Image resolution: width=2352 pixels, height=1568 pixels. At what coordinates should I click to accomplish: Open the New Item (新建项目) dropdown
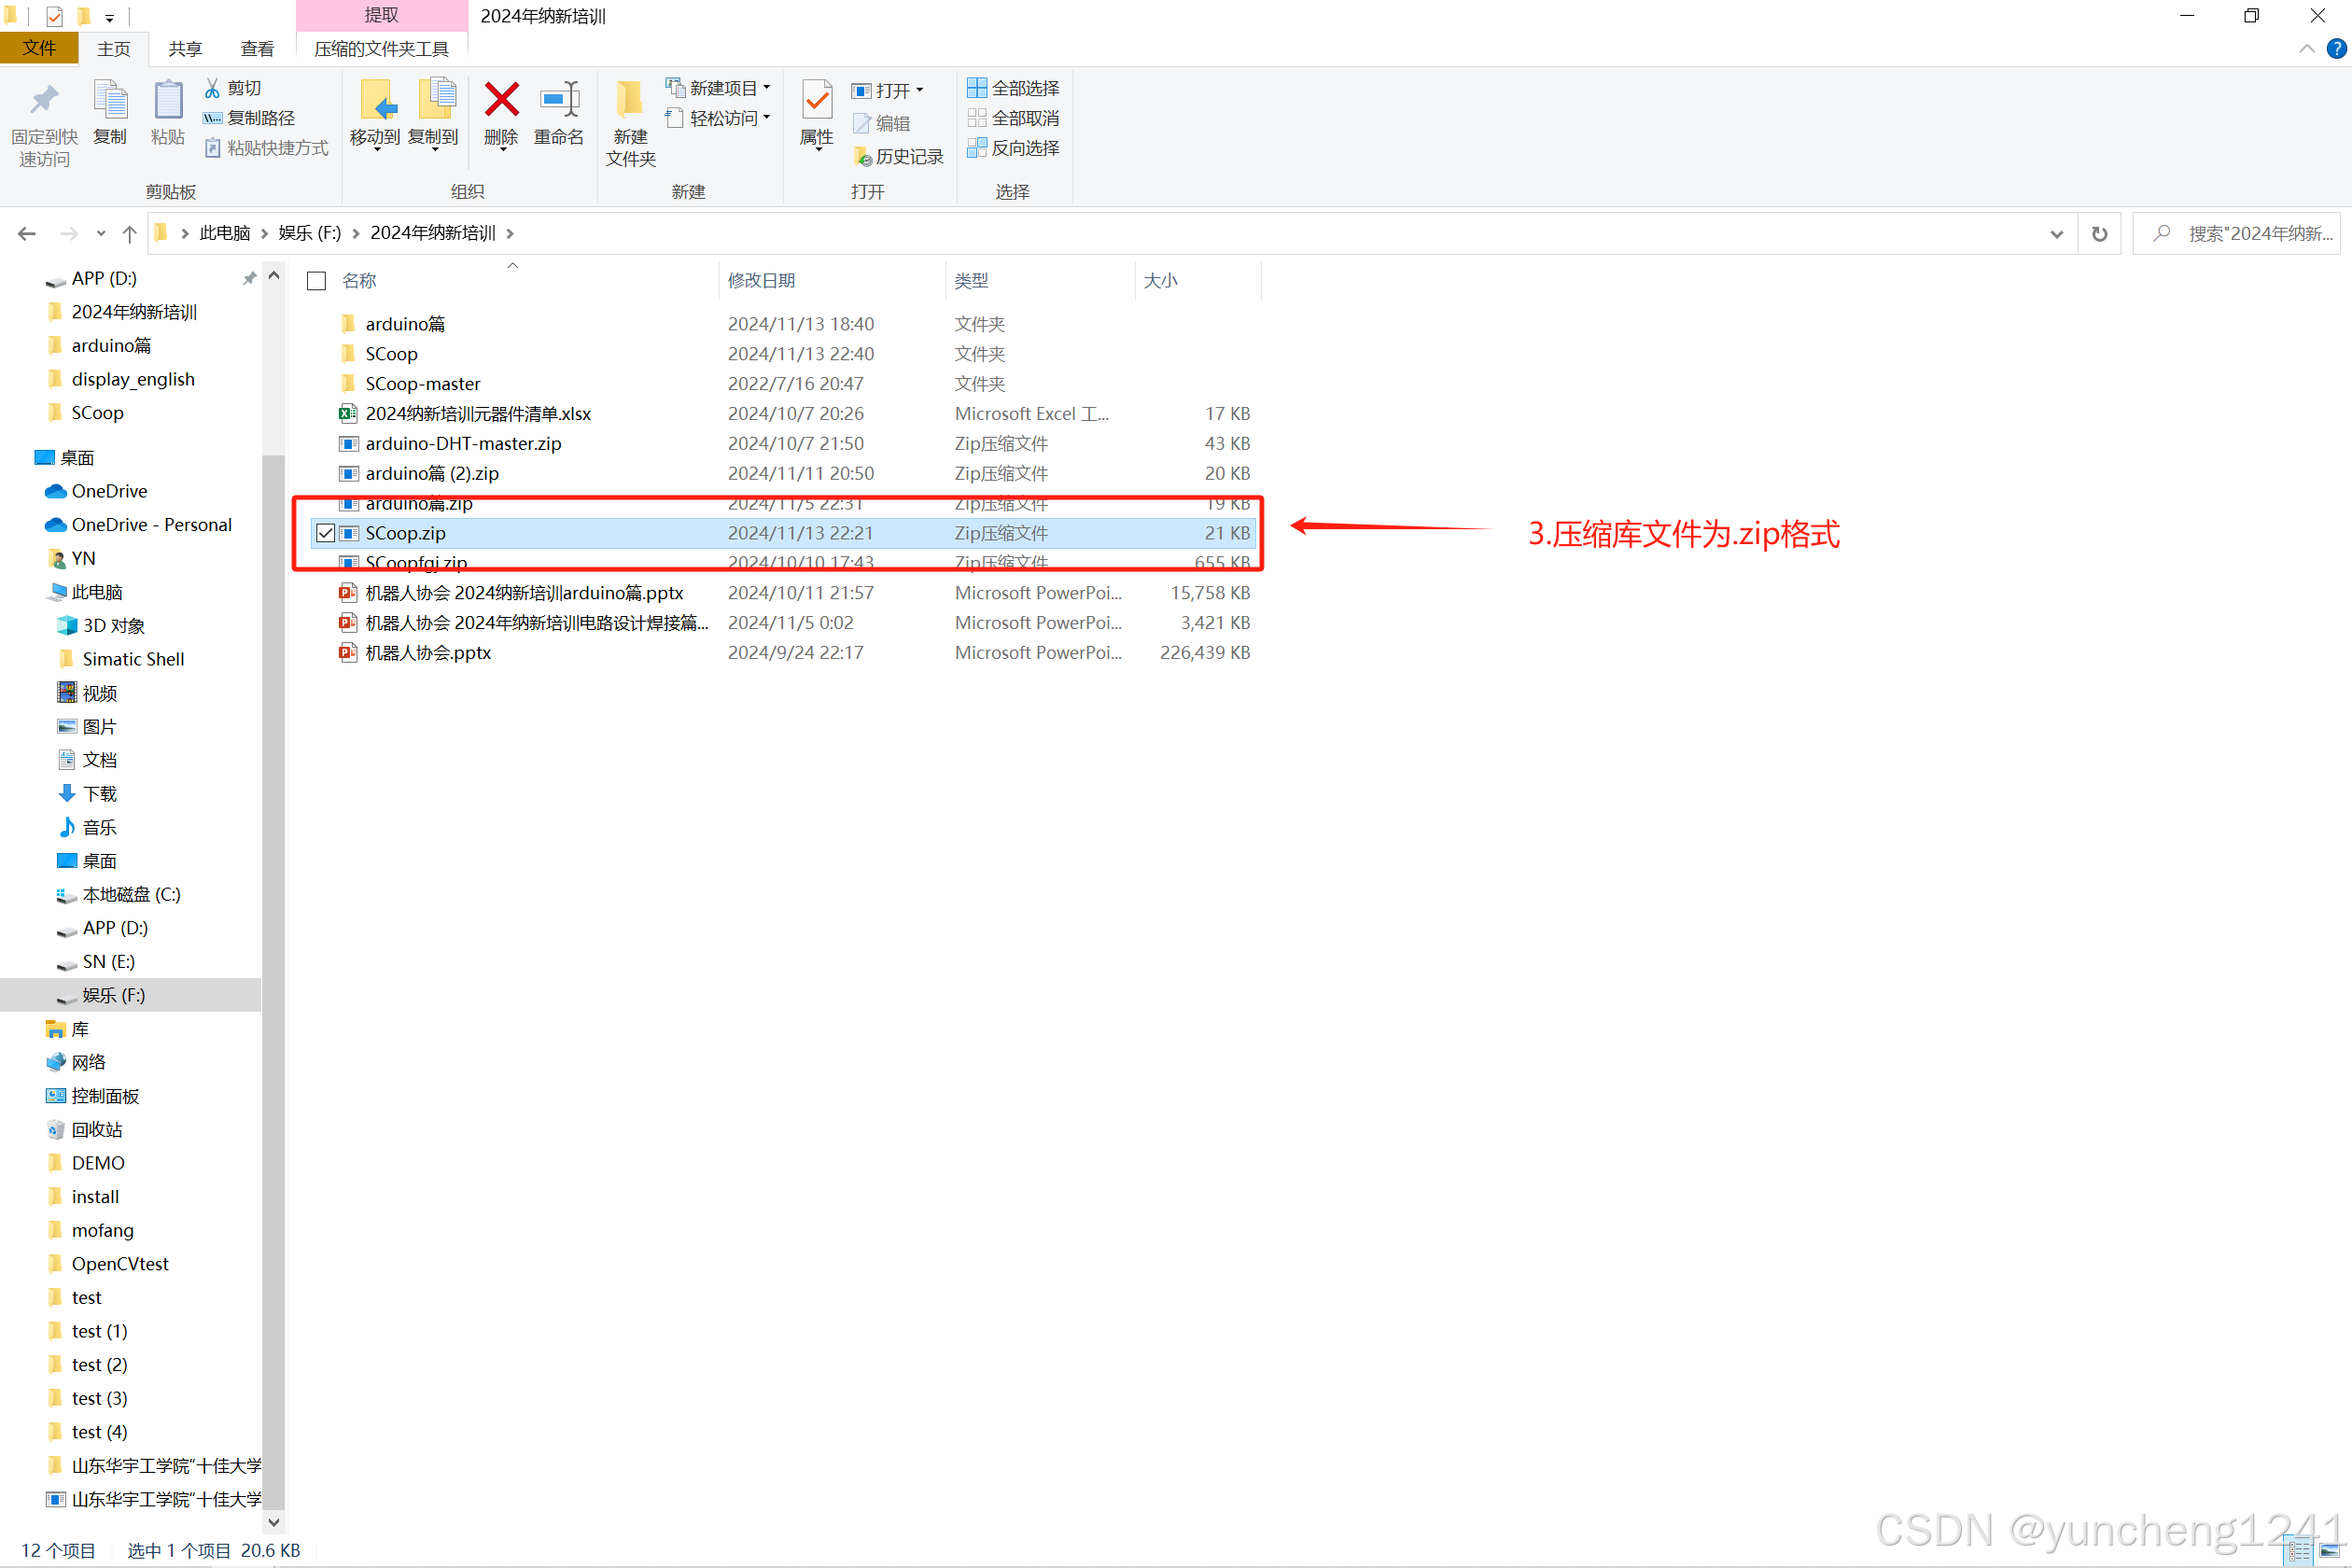[x=721, y=88]
